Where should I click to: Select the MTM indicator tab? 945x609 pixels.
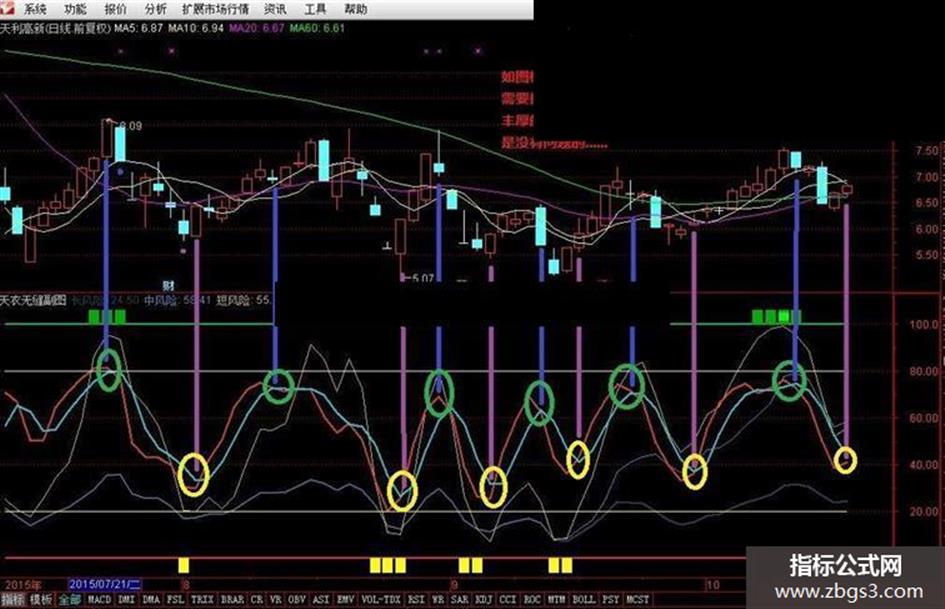(x=556, y=599)
